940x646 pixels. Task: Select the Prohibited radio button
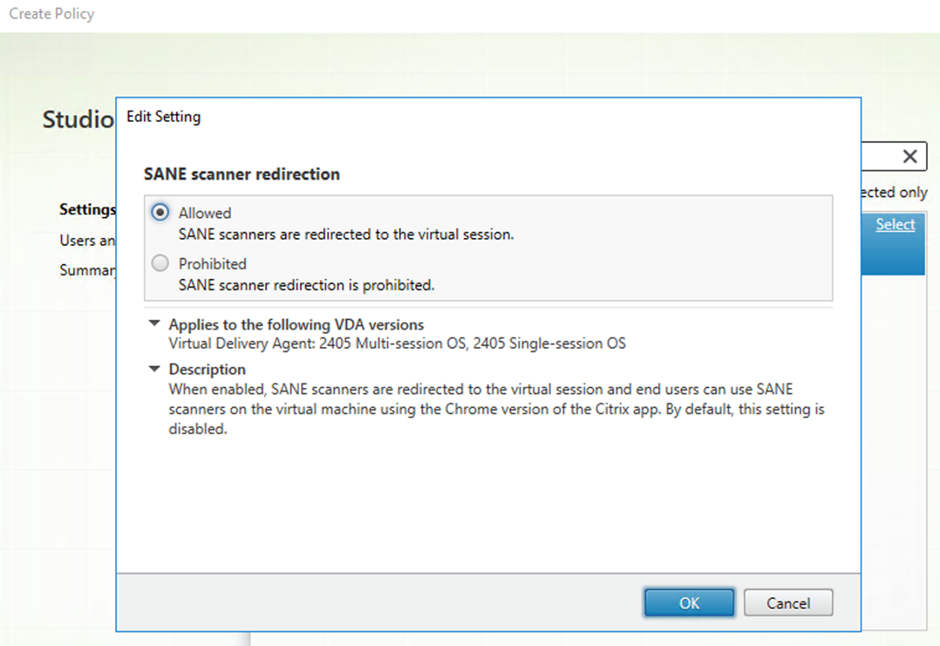(160, 264)
